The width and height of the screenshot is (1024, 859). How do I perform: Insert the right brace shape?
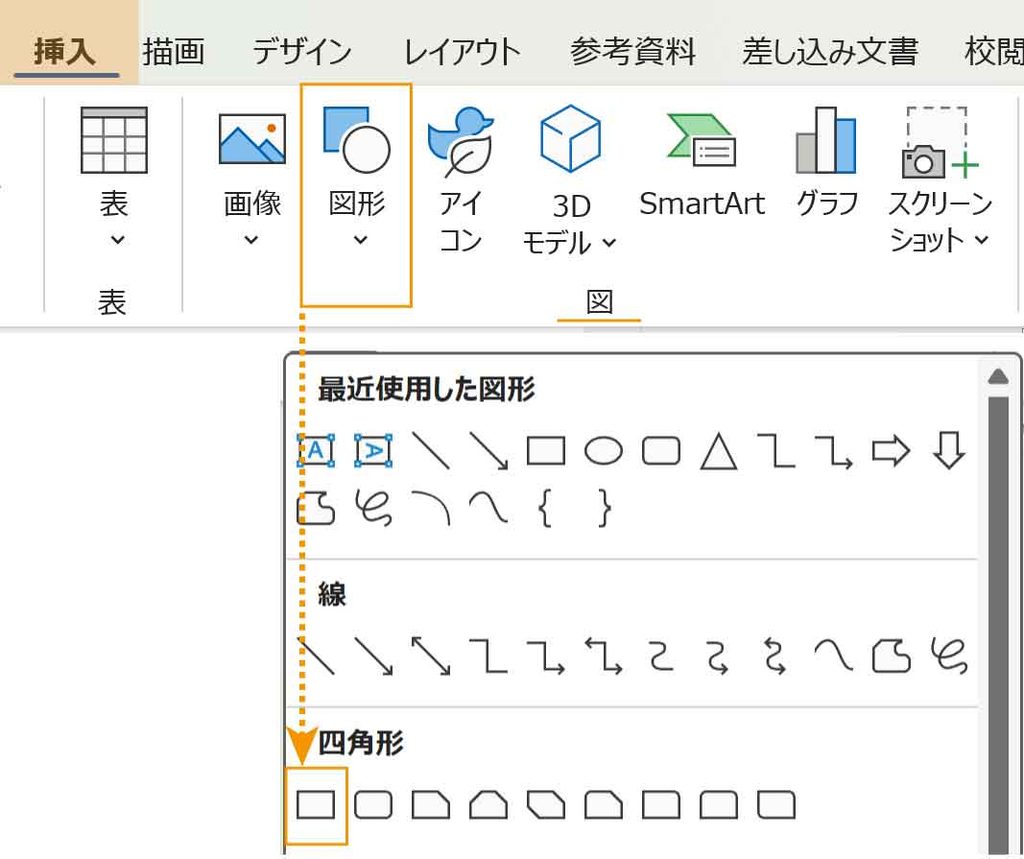605,509
